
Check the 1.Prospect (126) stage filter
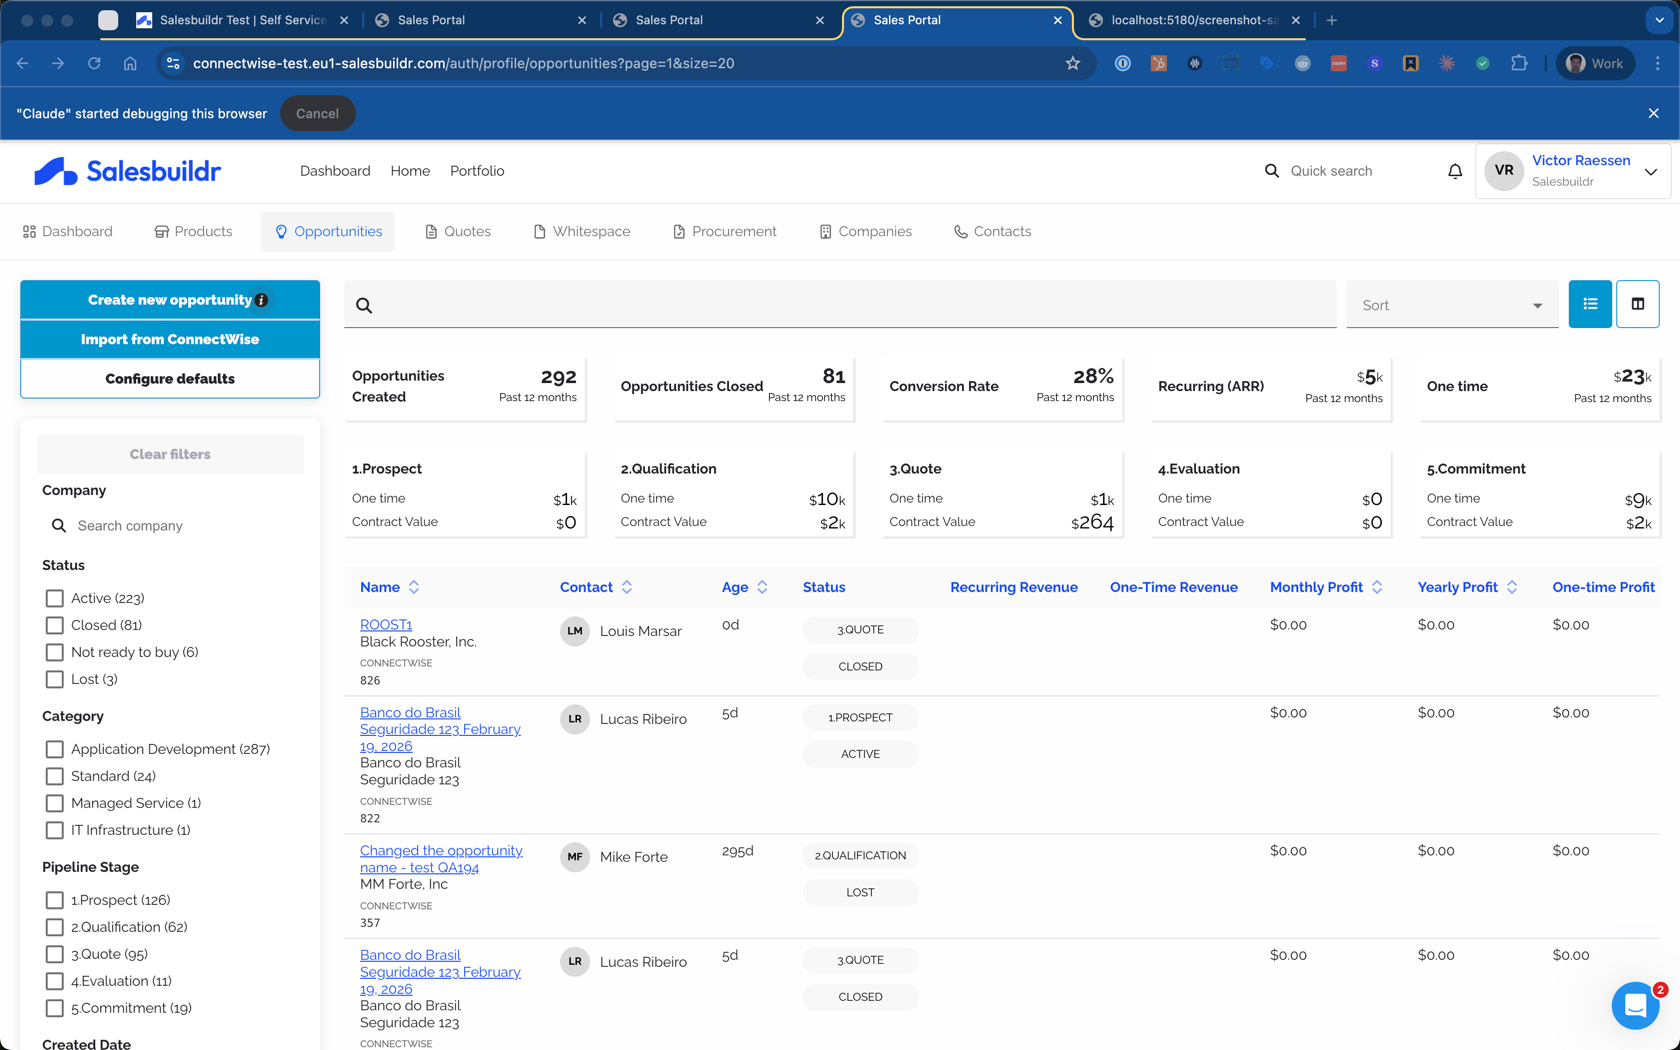tap(55, 900)
